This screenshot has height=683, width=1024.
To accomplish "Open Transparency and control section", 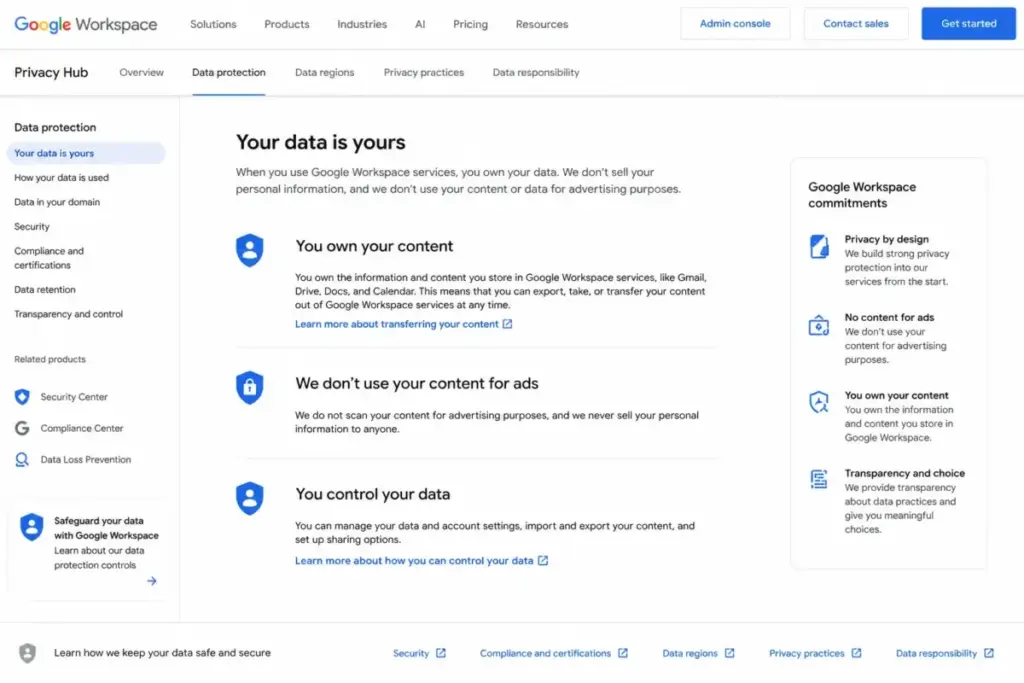I will coord(69,314).
